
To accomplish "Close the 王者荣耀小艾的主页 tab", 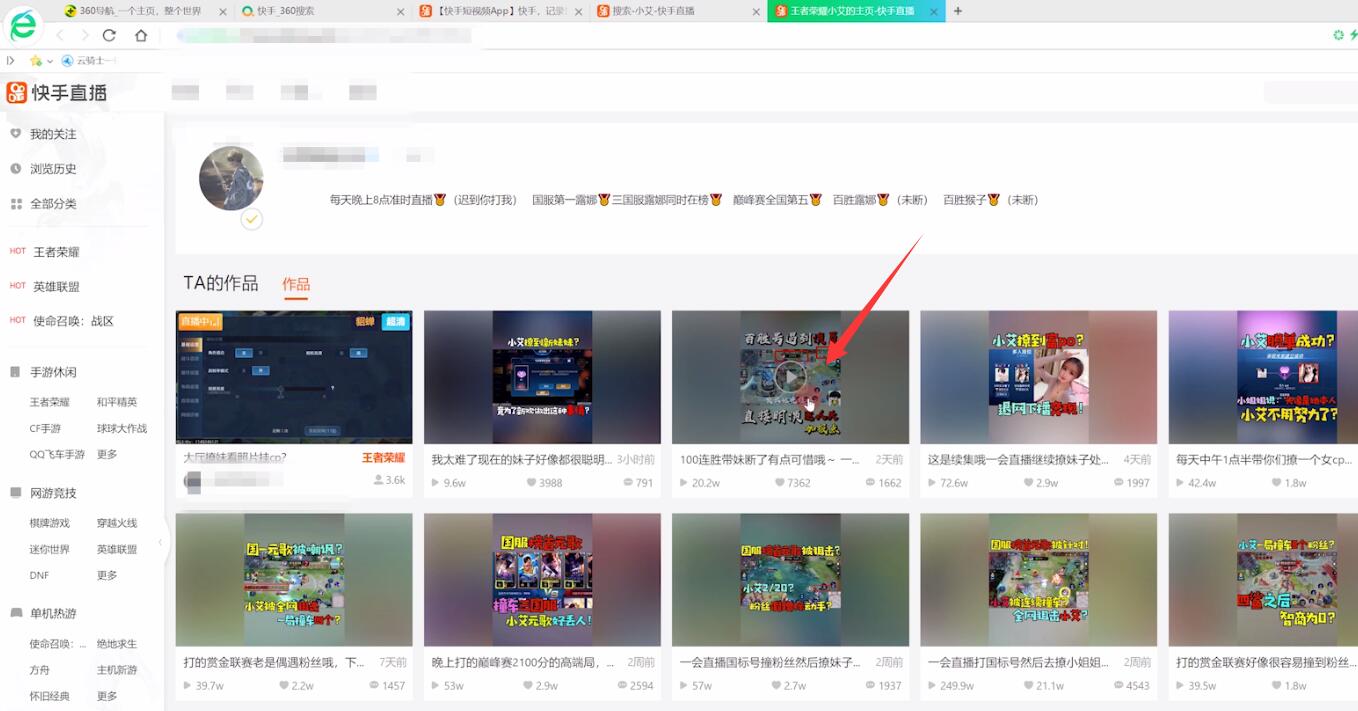I will [932, 11].
